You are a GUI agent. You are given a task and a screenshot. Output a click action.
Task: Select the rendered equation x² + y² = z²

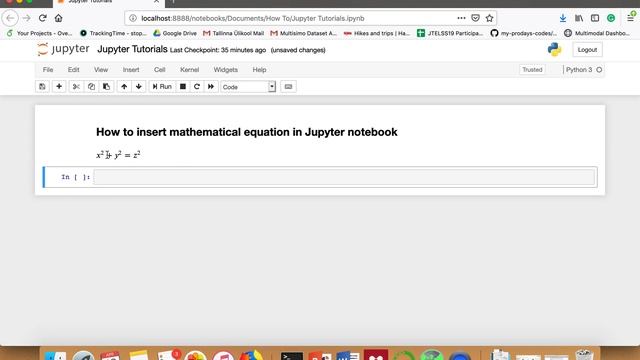click(x=118, y=155)
